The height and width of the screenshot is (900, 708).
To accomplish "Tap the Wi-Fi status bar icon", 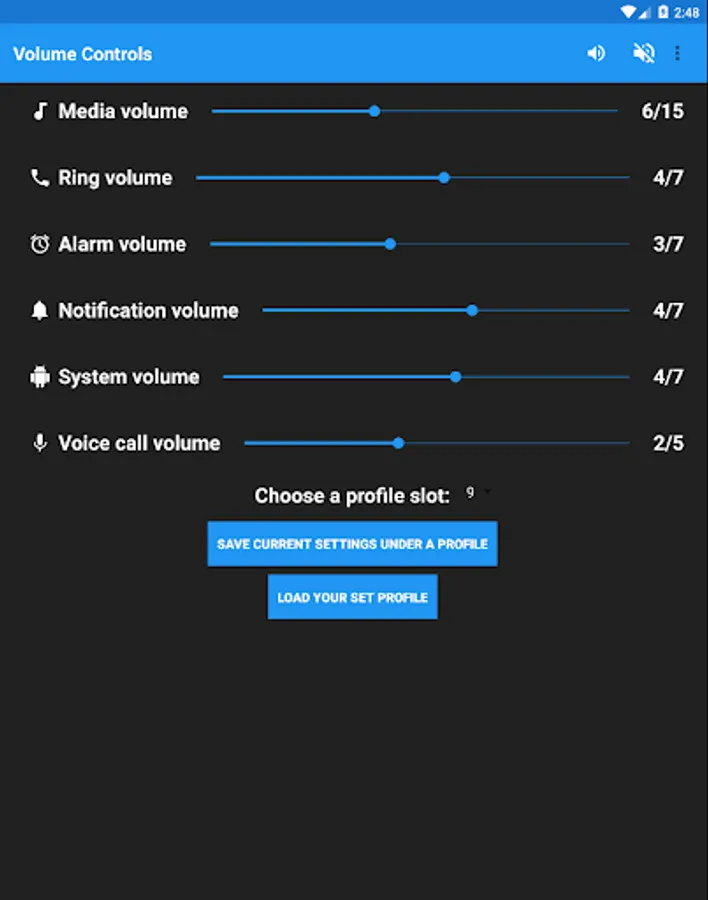I will click(628, 12).
